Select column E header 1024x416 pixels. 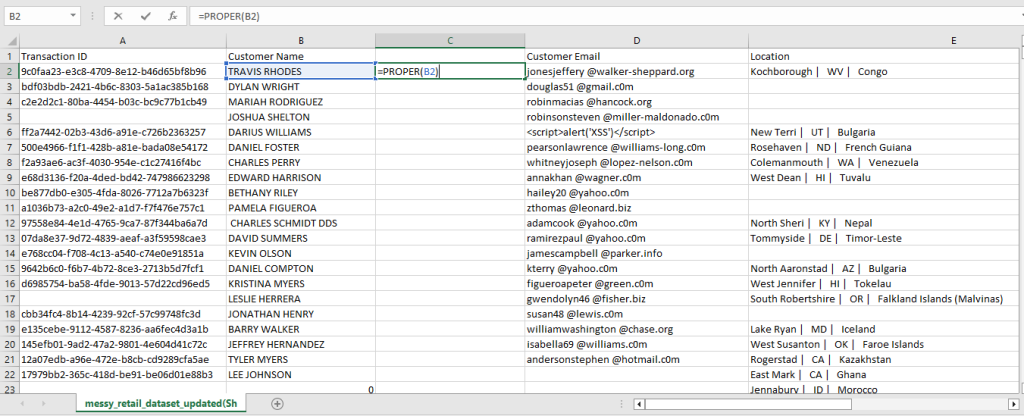coord(882,40)
